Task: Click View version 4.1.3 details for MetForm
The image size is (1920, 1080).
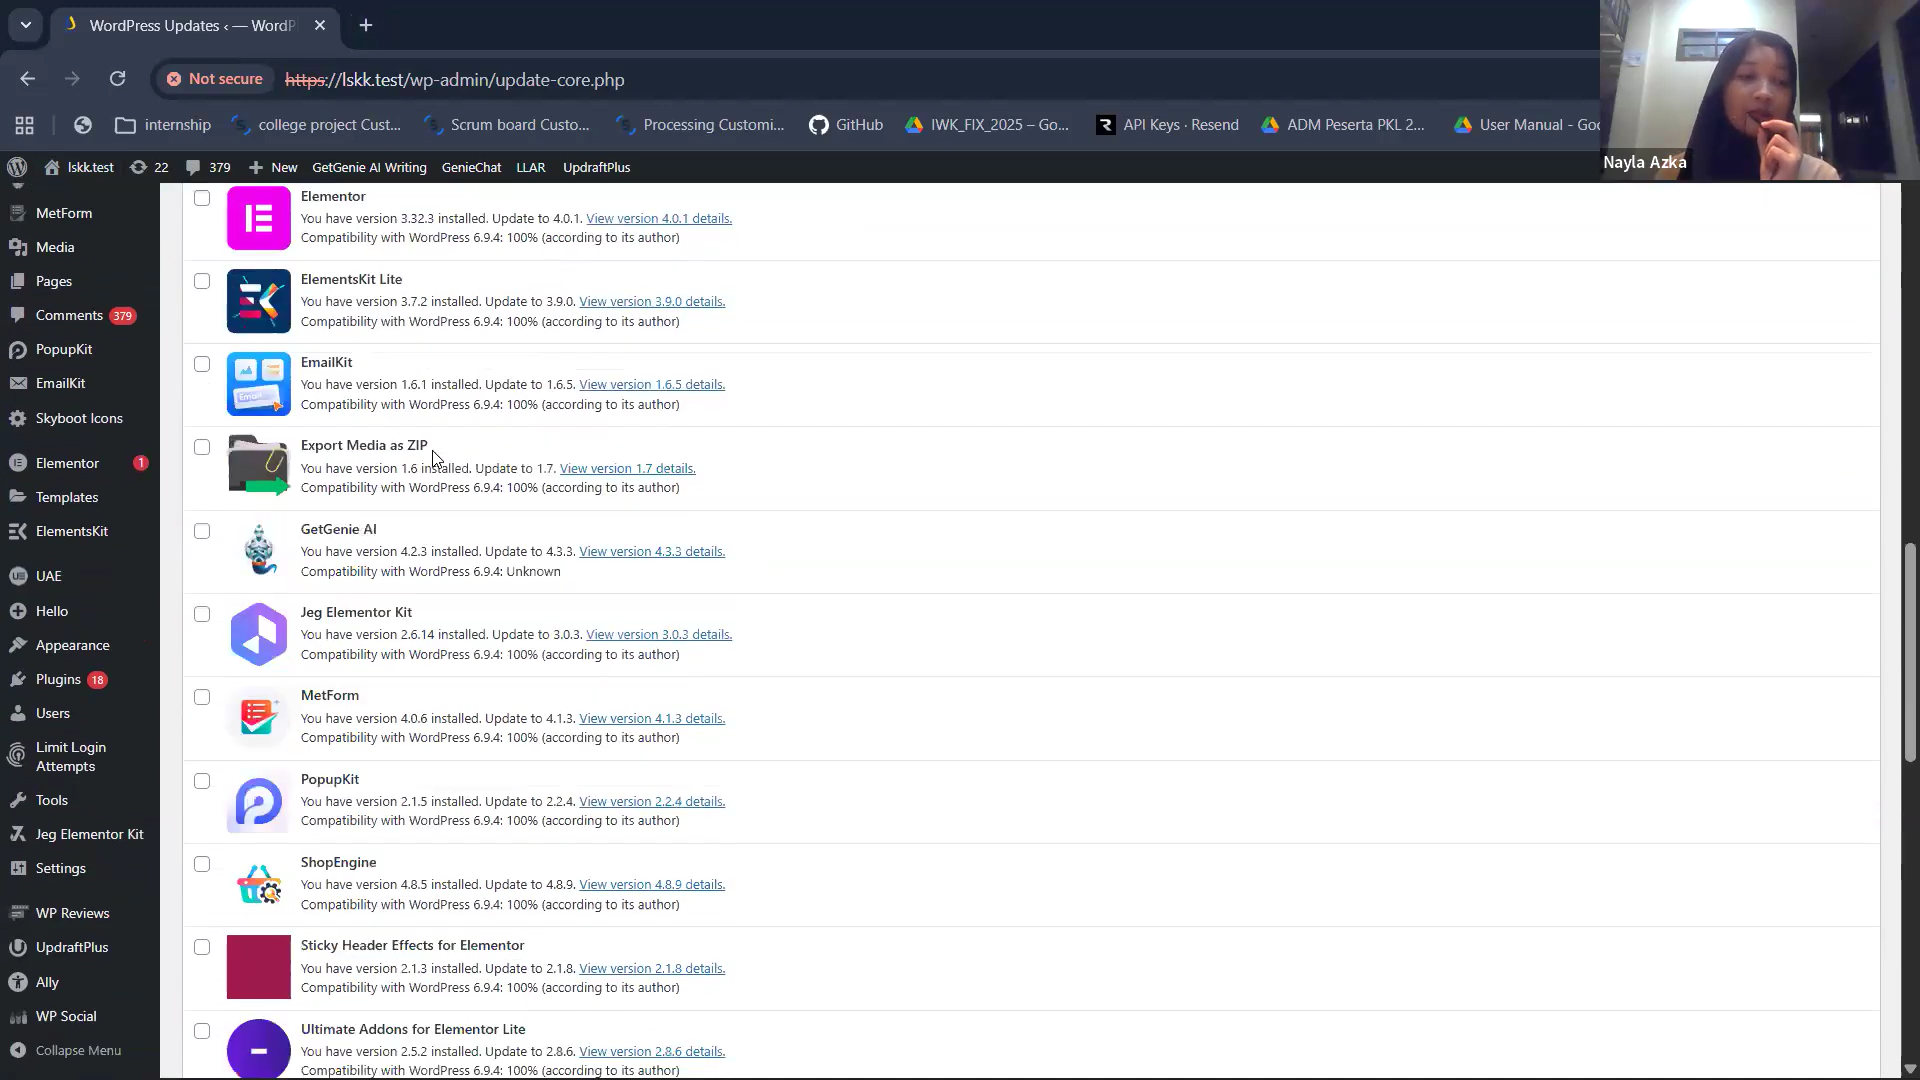Action: point(651,718)
